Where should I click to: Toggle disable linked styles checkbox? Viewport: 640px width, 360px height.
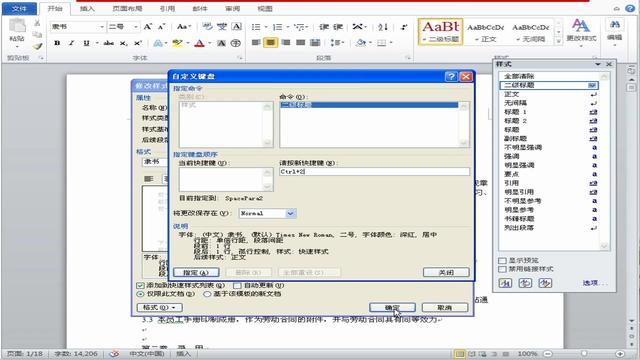click(502, 269)
